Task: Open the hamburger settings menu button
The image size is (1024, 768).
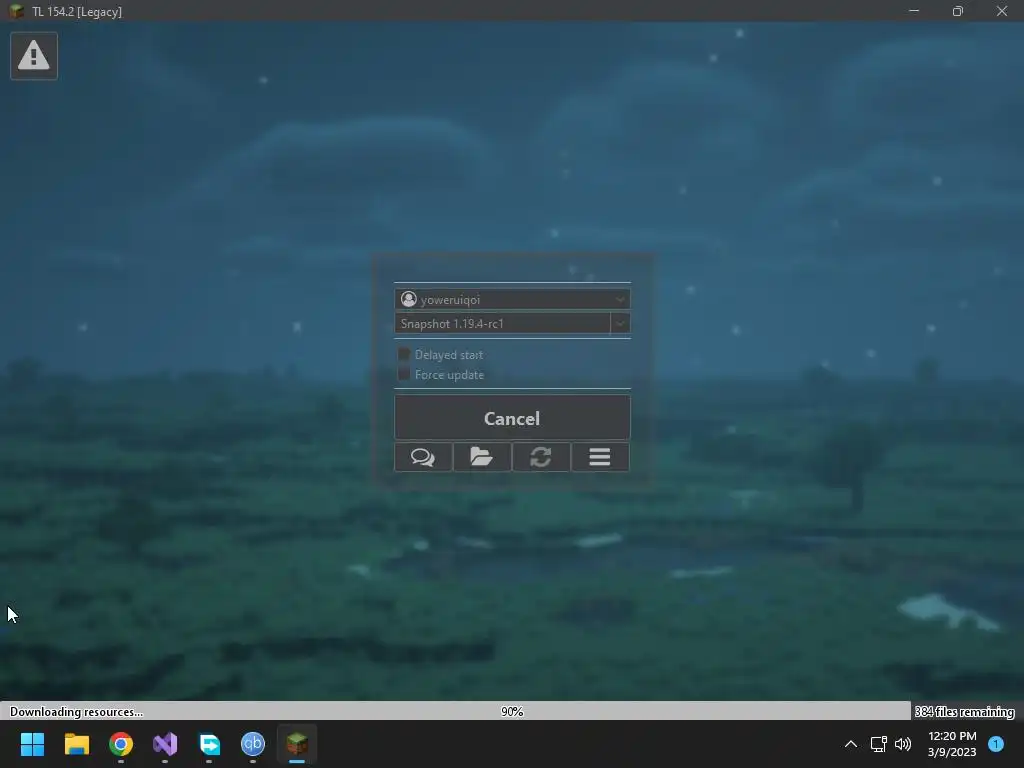Action: click(x=600, y=456)
